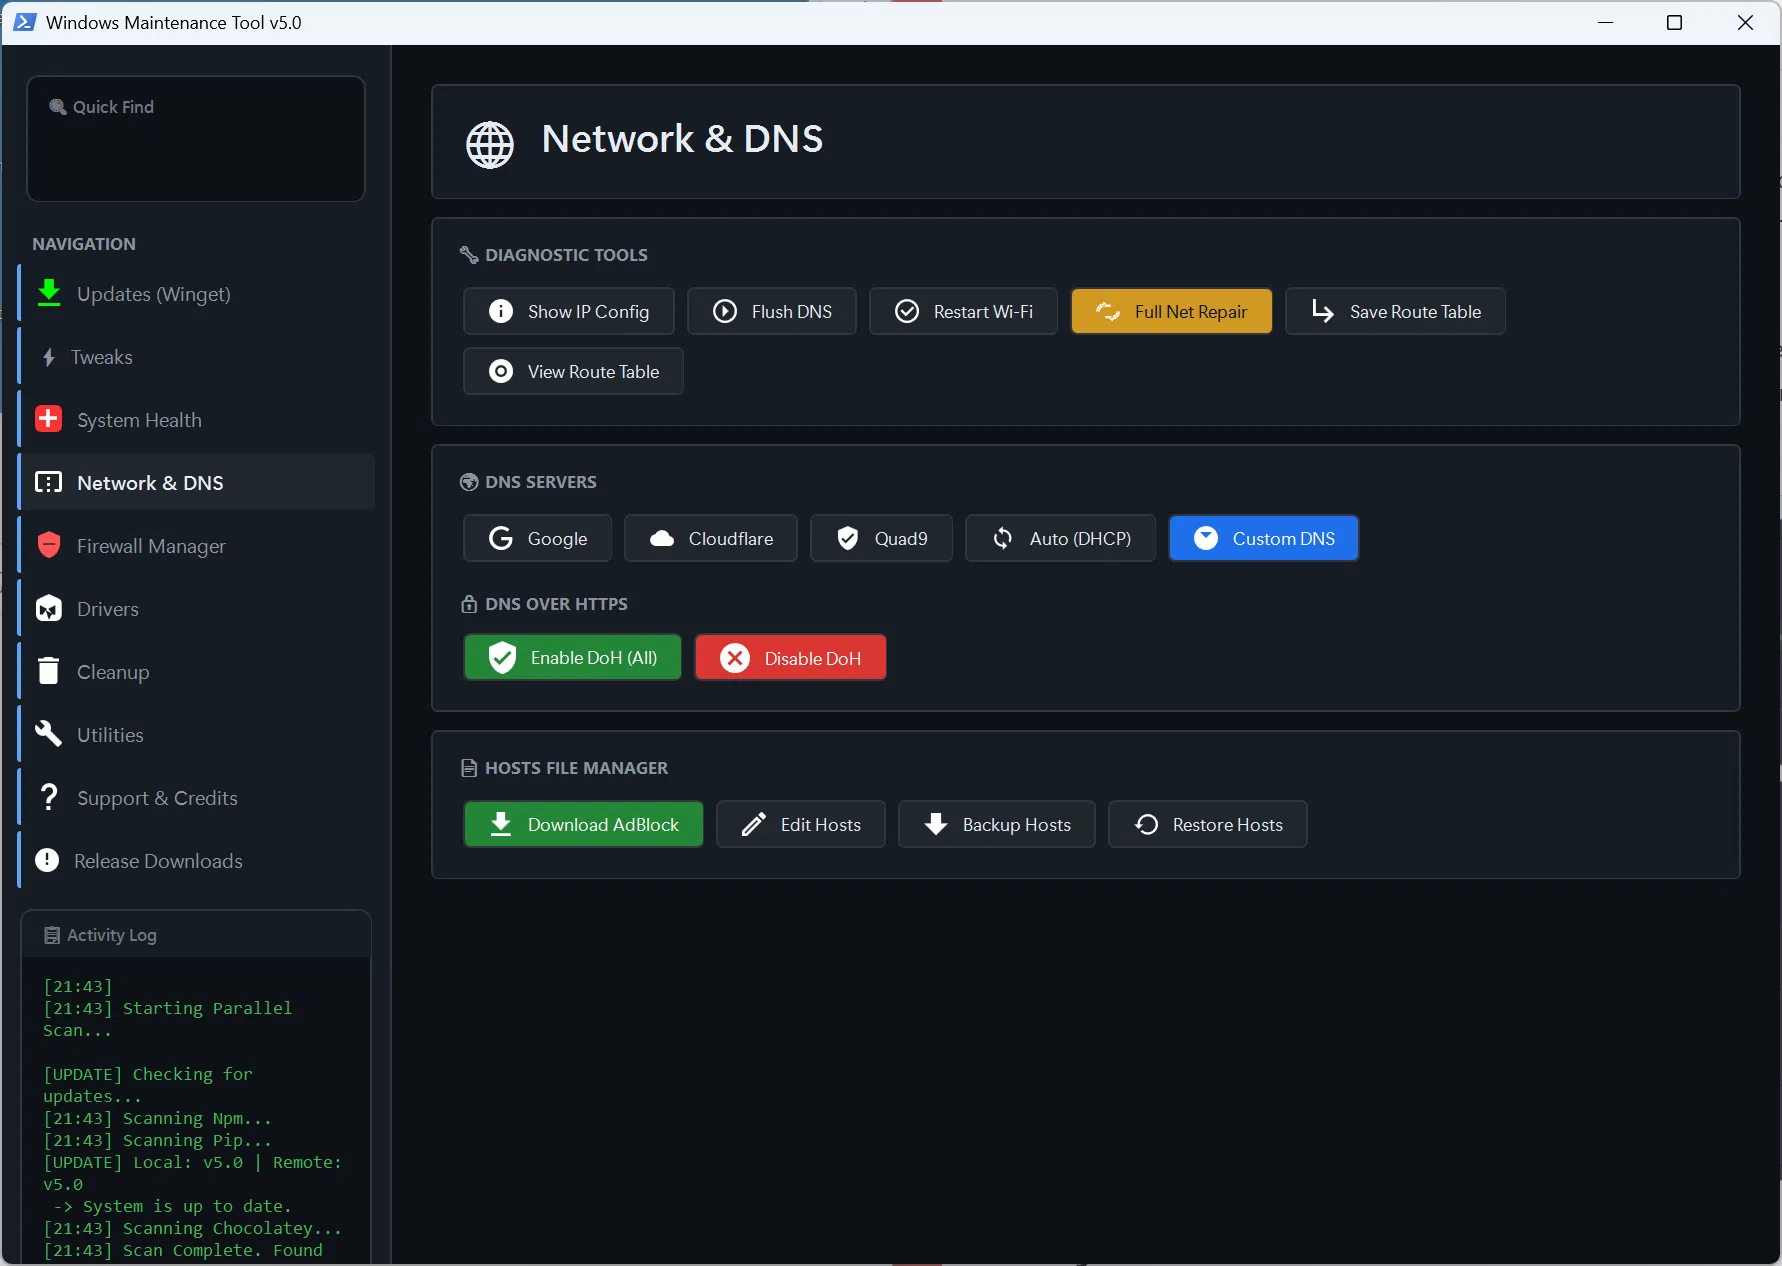Go to Firewall Manager page

[x=151, y=546]
